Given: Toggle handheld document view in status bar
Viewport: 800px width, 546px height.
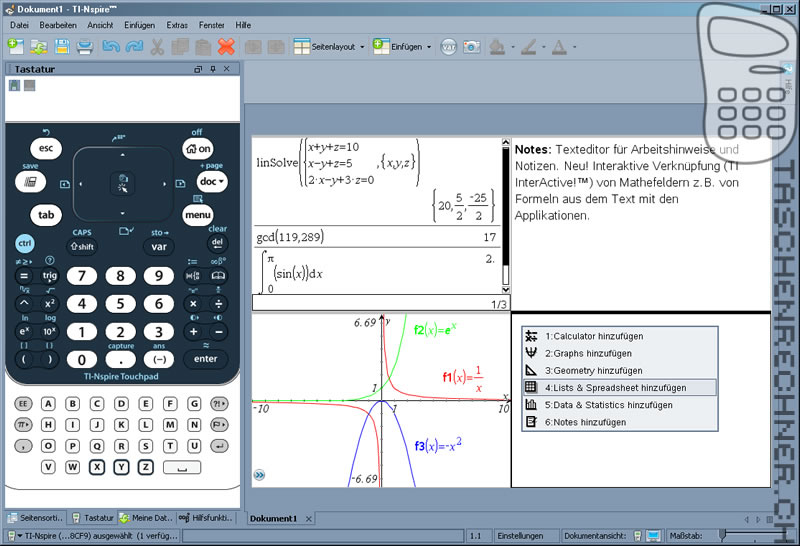Looking at the screenshot, I should [636, 537].
